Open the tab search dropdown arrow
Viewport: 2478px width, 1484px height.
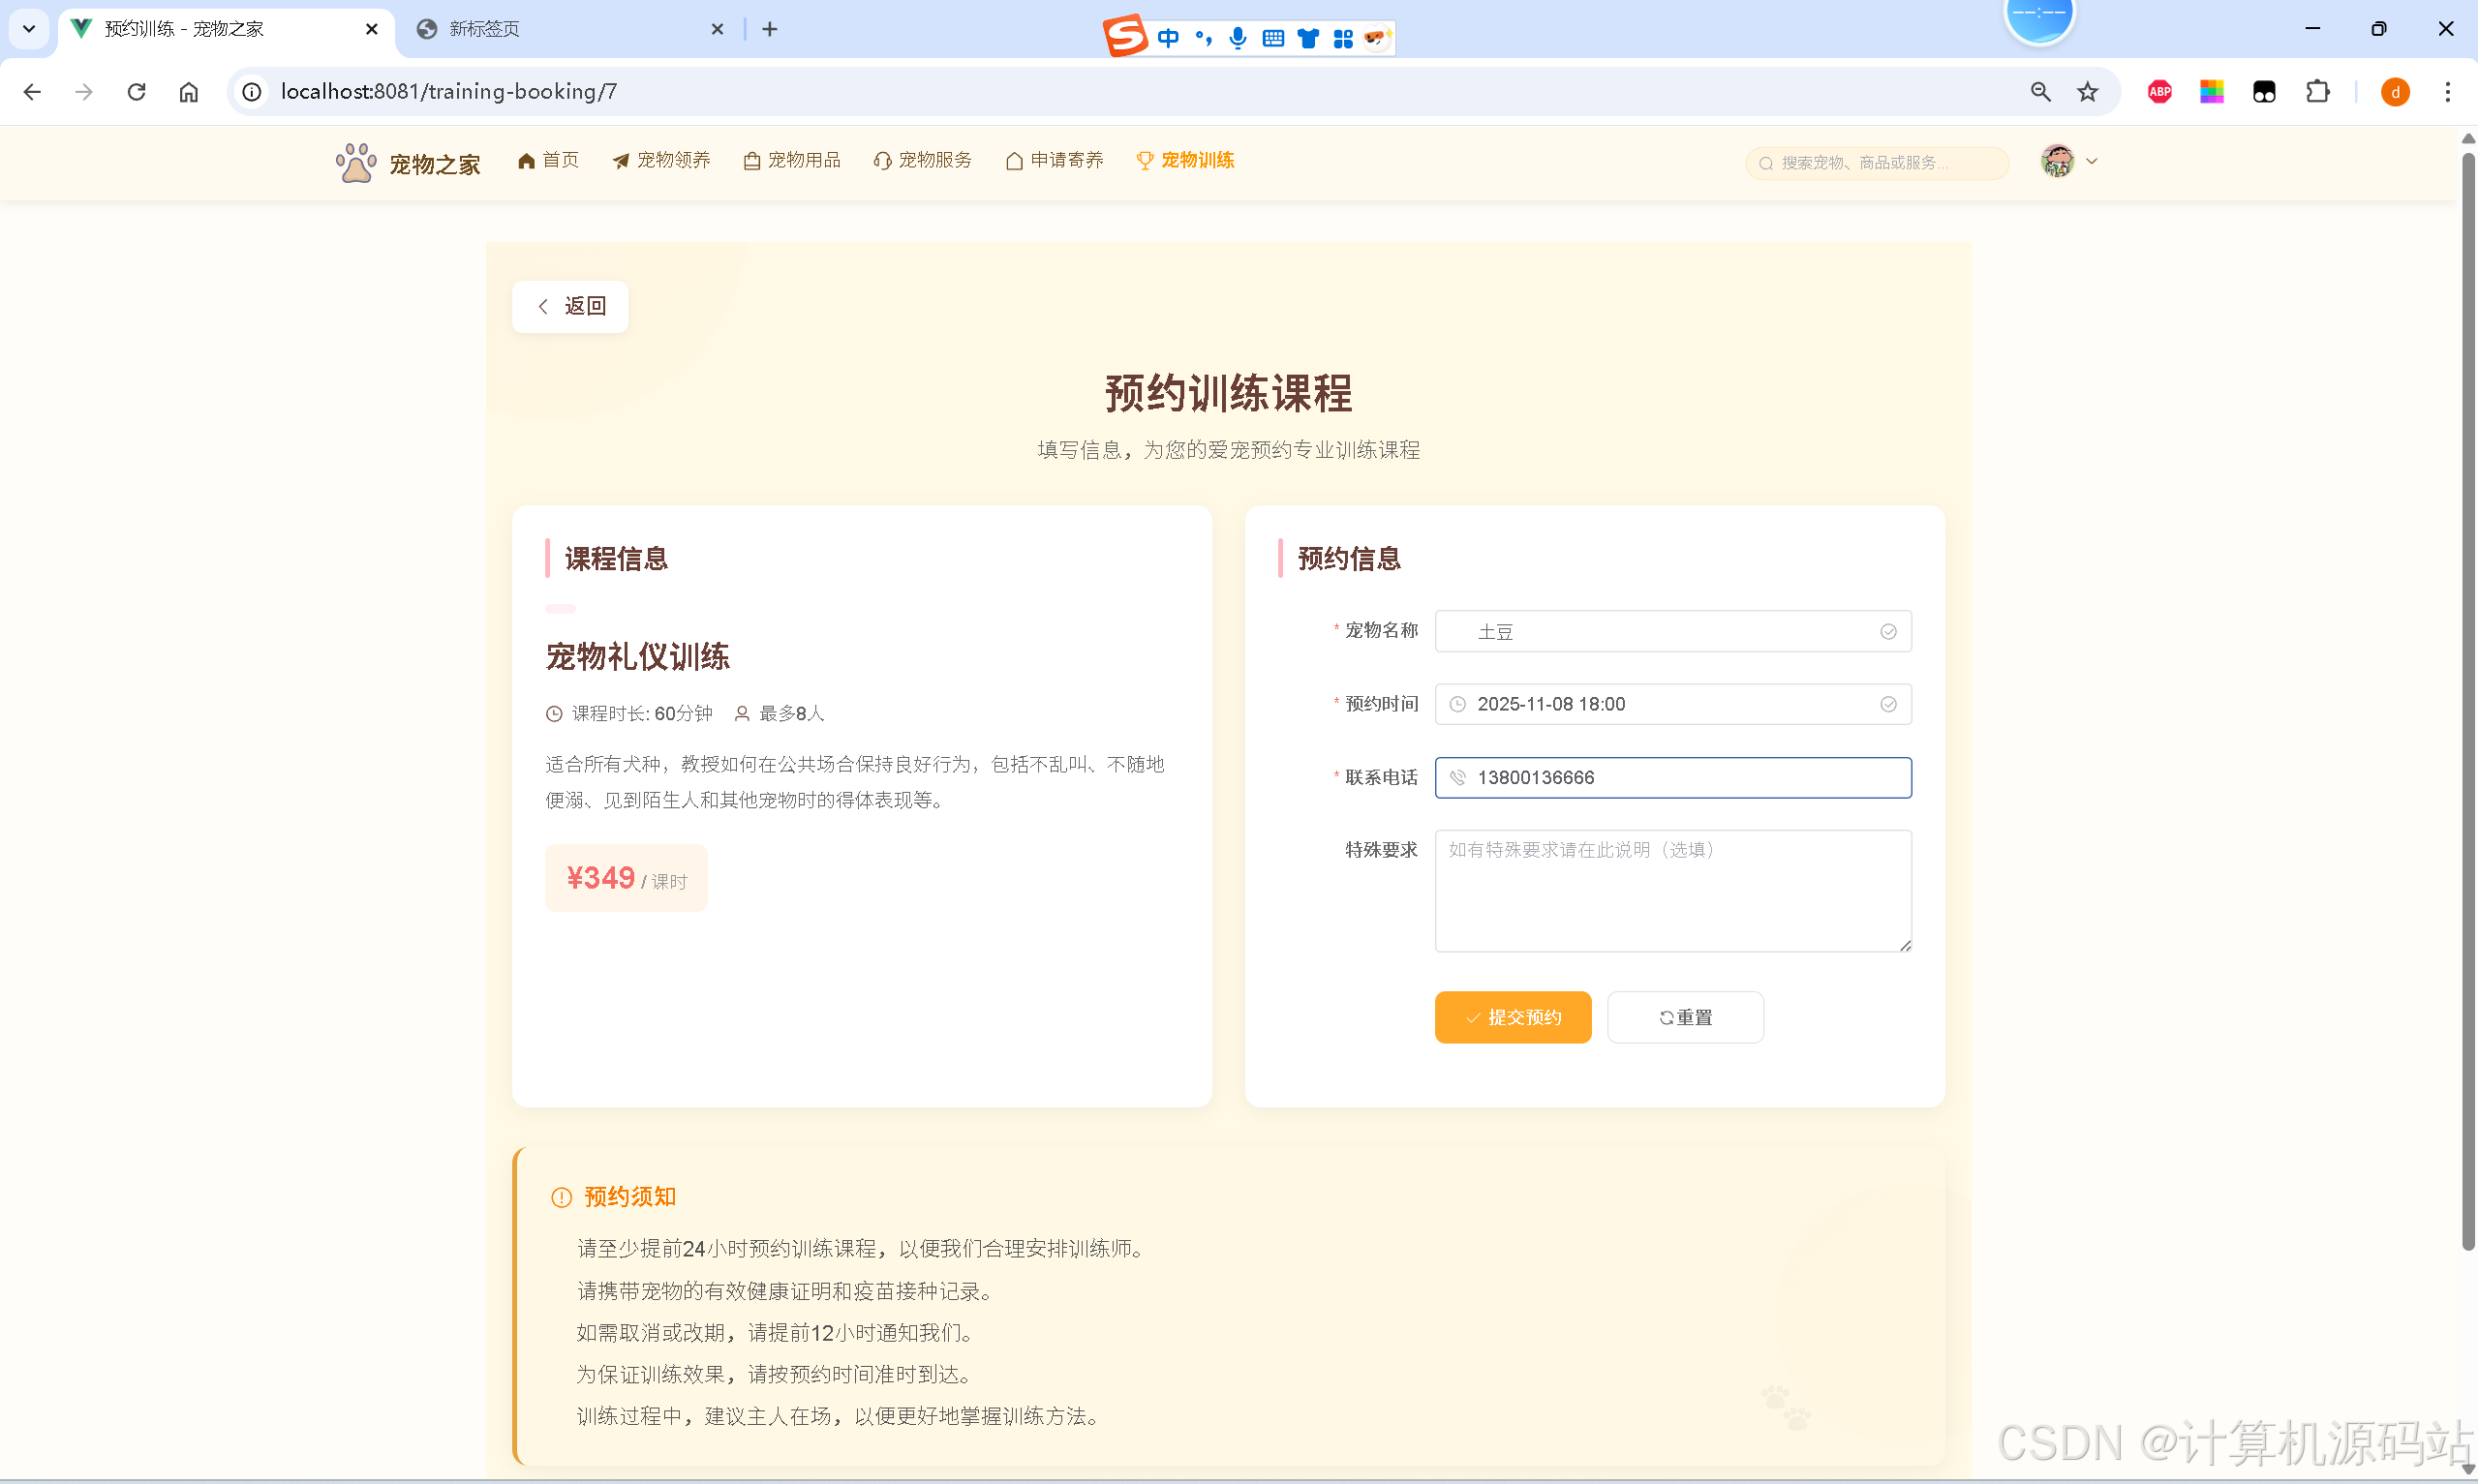29,29
